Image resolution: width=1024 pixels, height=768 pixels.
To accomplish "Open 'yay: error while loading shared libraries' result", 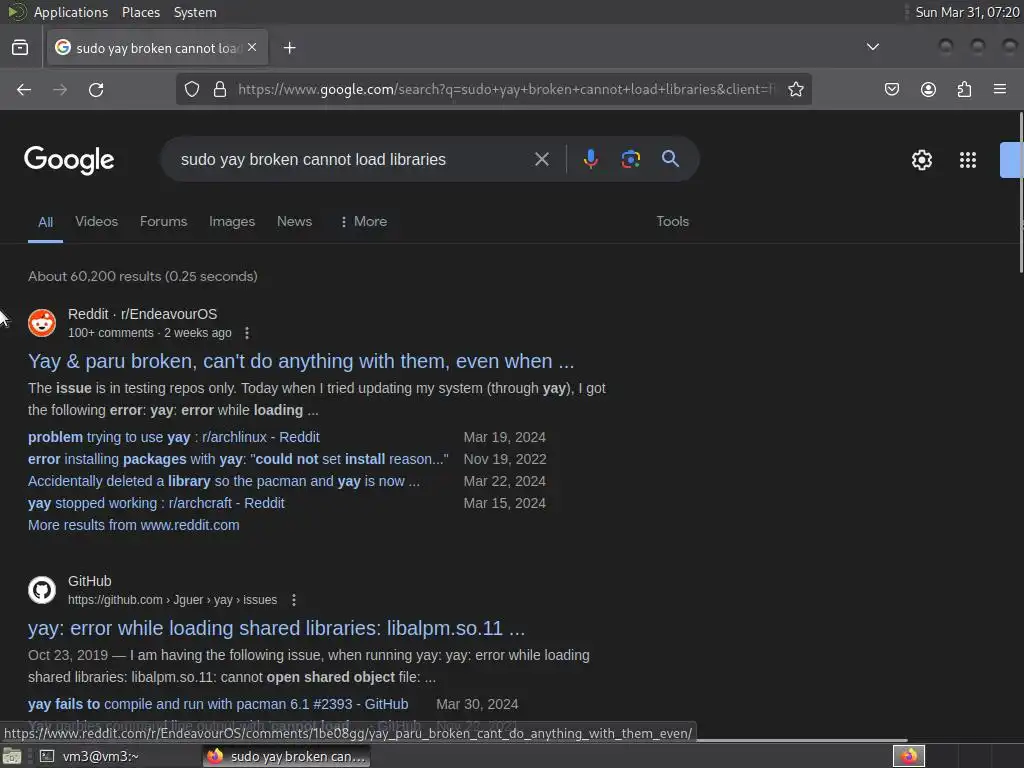I will coord(276,628).
